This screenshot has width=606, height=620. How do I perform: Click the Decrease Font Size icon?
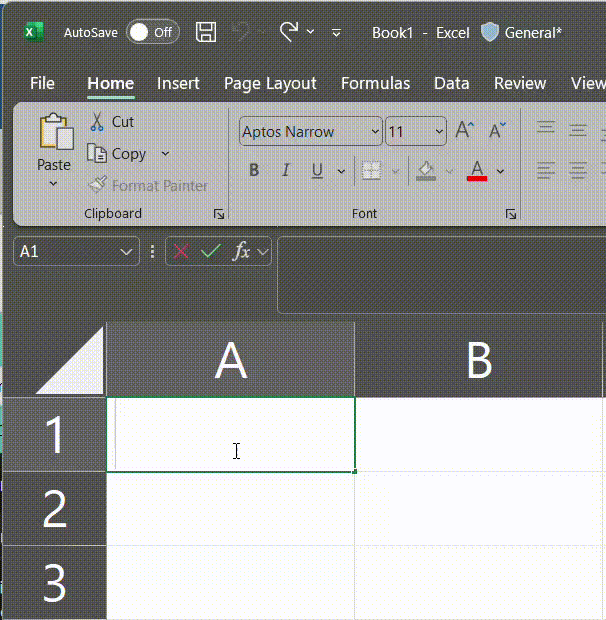click(x=497, y=130)
